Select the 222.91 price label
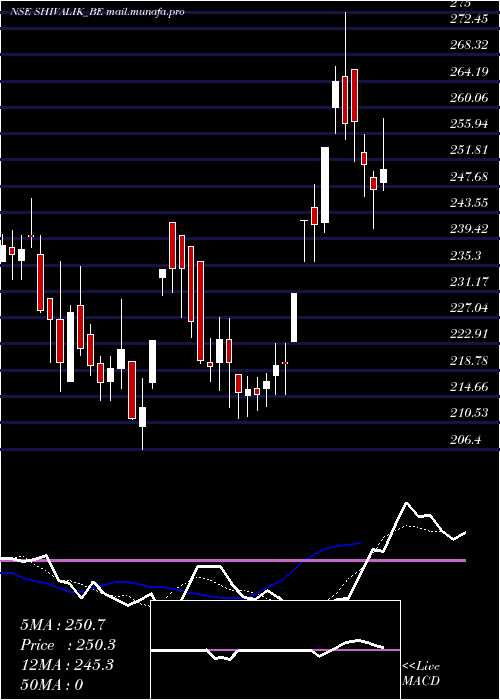 click(x=469, y=334)
